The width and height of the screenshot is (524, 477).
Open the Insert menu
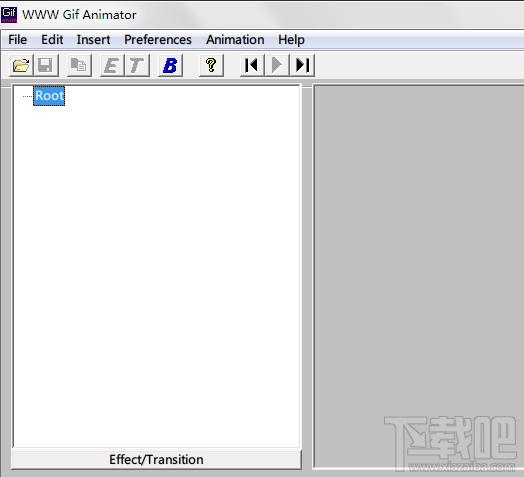coord(93,40)
